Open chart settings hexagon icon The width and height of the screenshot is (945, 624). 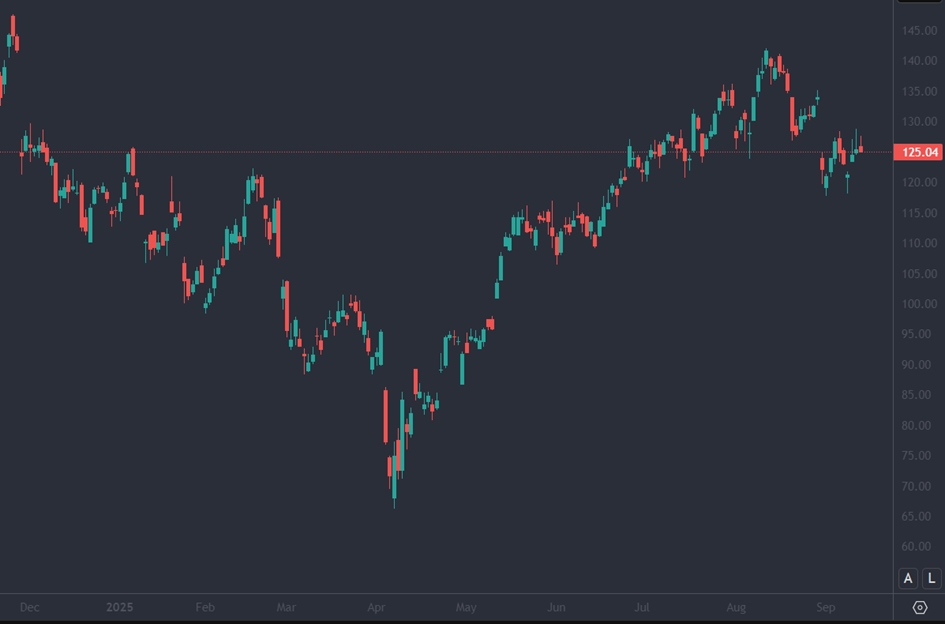coord(920,607)
